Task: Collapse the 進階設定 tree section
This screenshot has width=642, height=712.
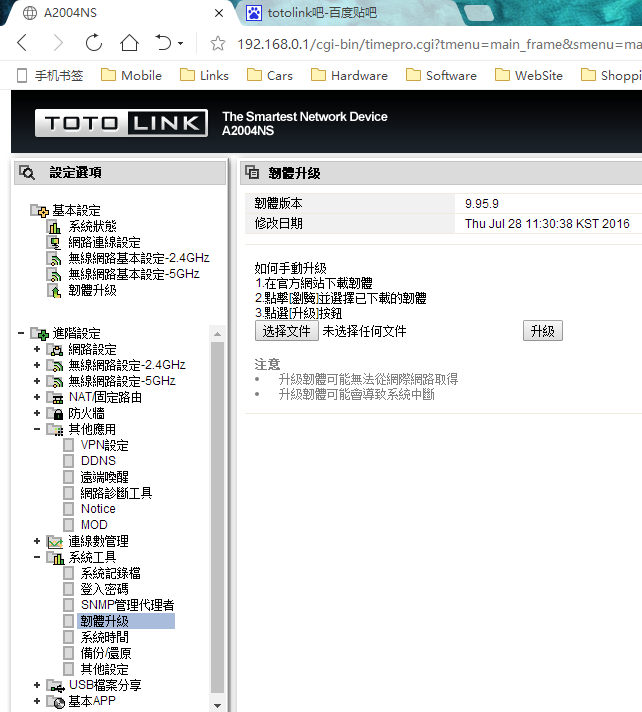Action: (x=21, y=333)
